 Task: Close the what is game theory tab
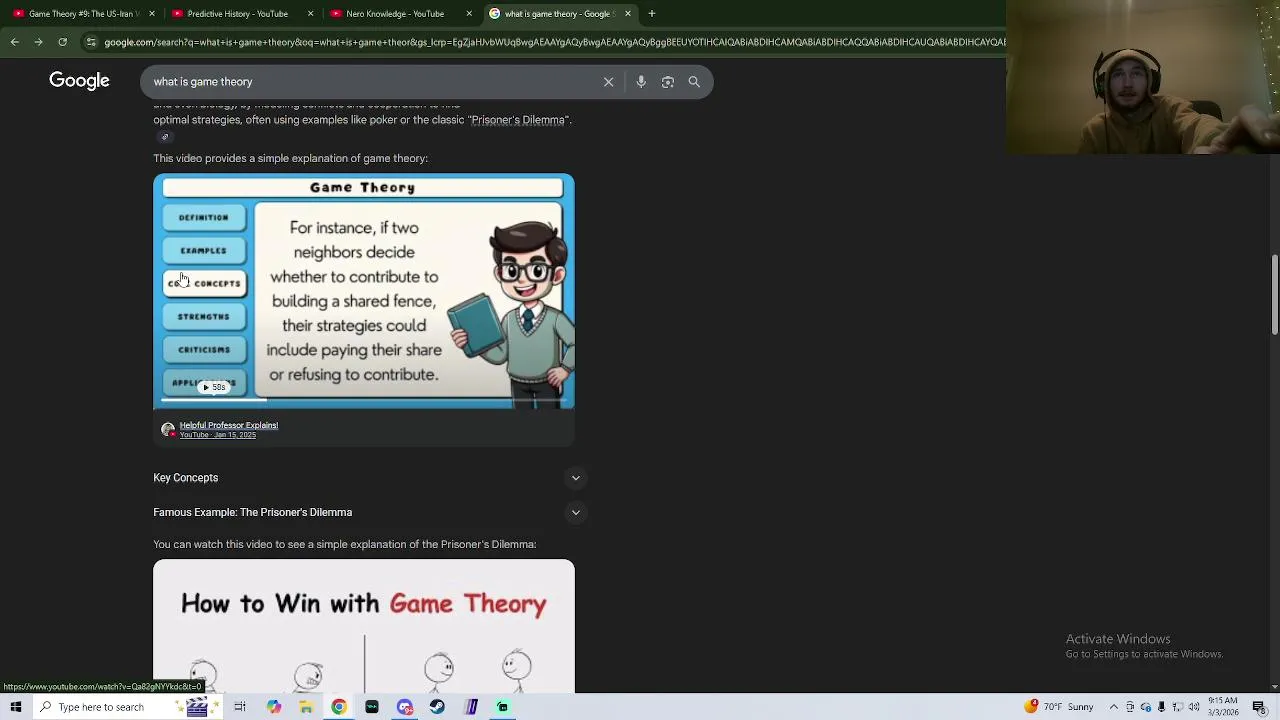point(628,14)
